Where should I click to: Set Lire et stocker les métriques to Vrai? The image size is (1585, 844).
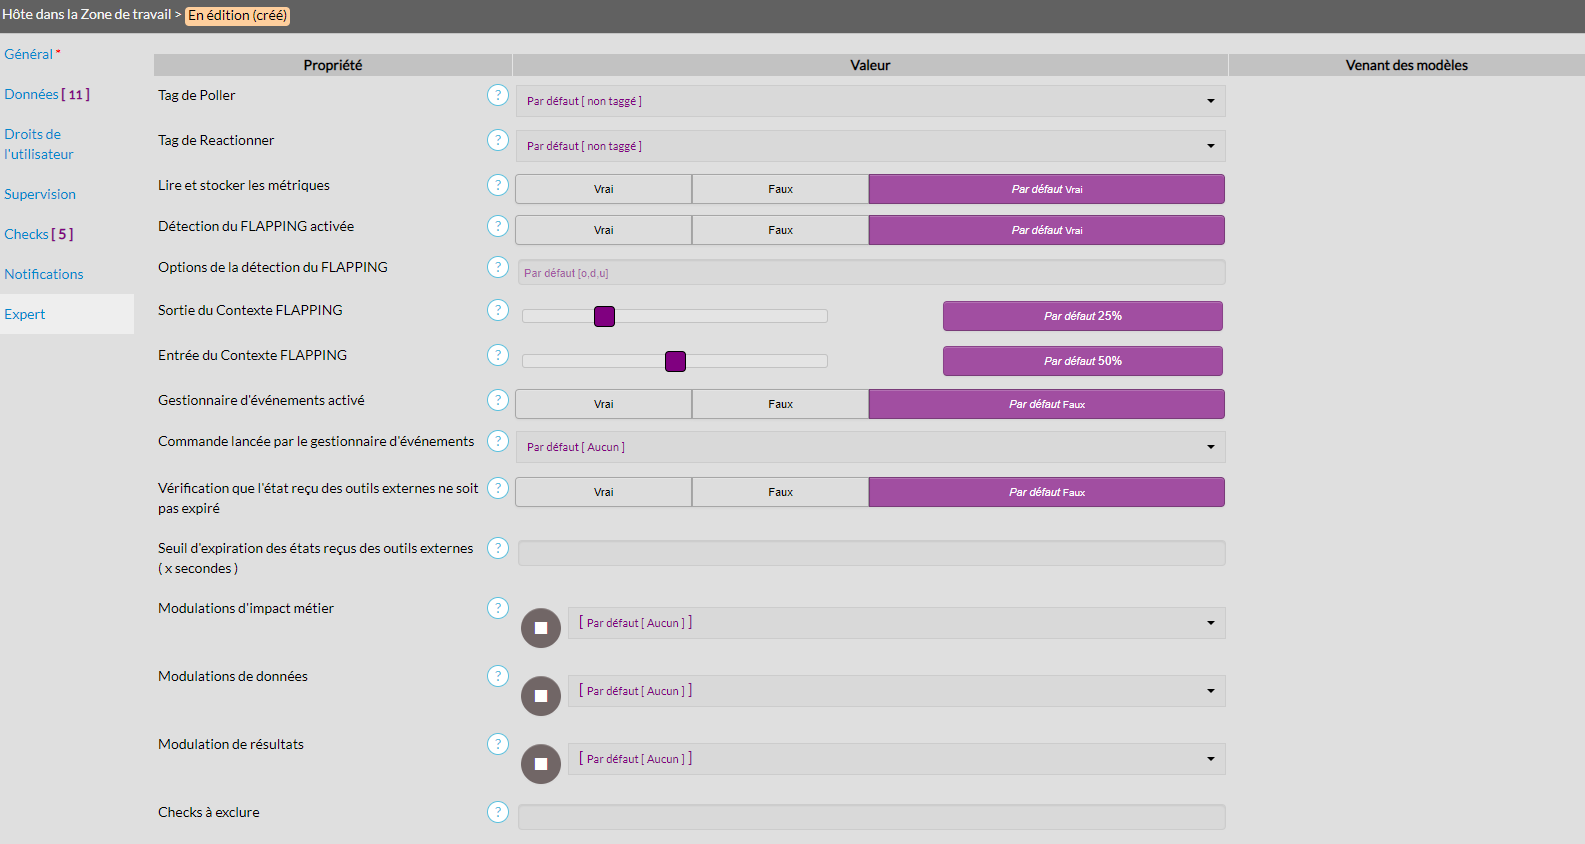click(603, 189)
